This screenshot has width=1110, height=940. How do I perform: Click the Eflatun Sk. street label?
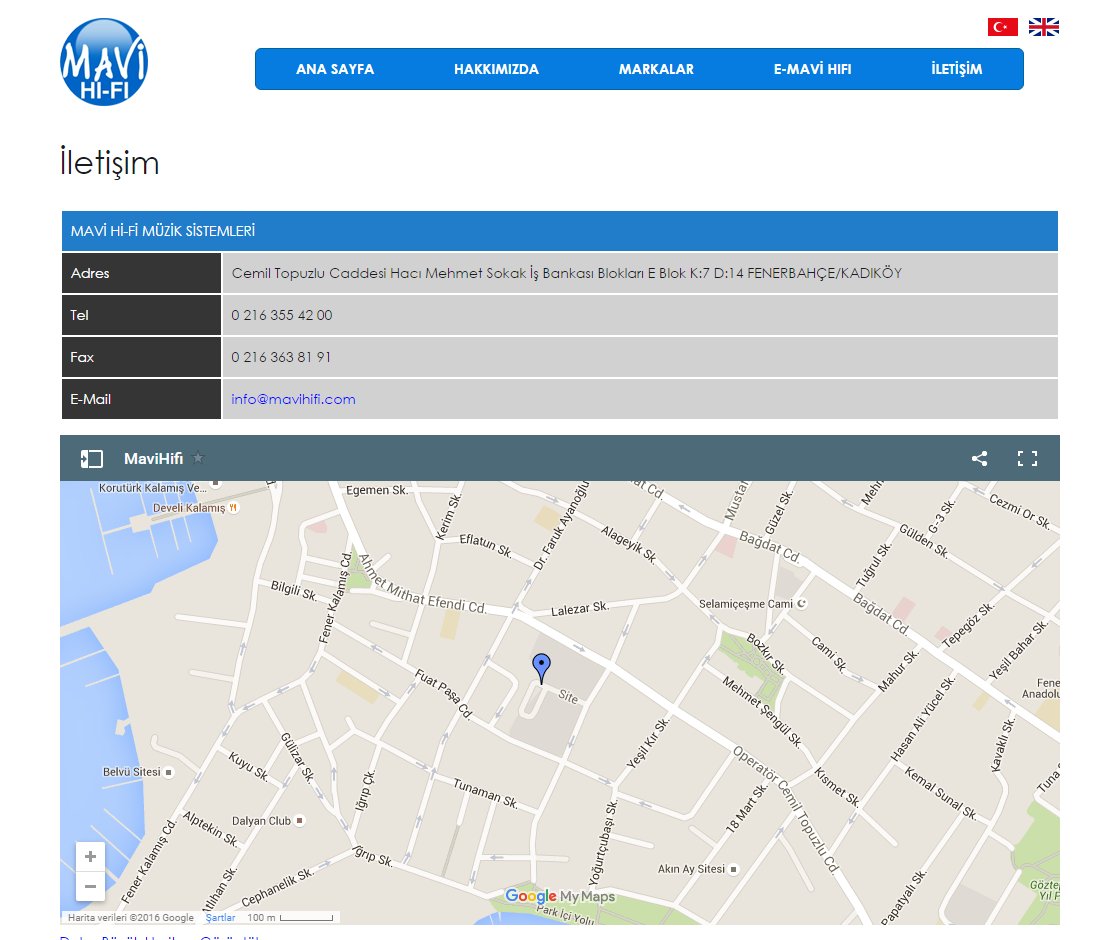click(486, 545)
